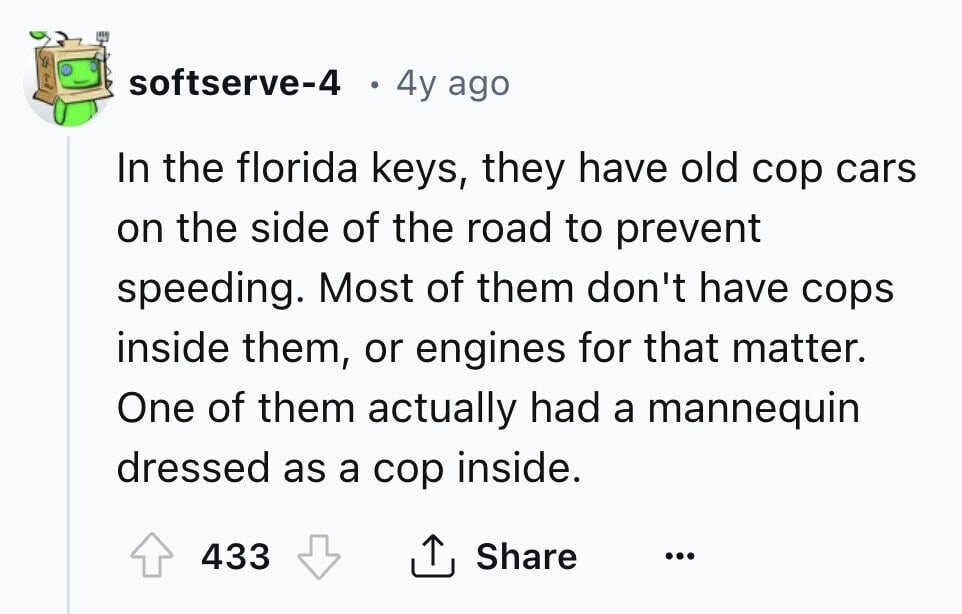Viewport: 962px width, 614px height.
Task: Open the three-dot more options menu
Action: tap(680, 557)
